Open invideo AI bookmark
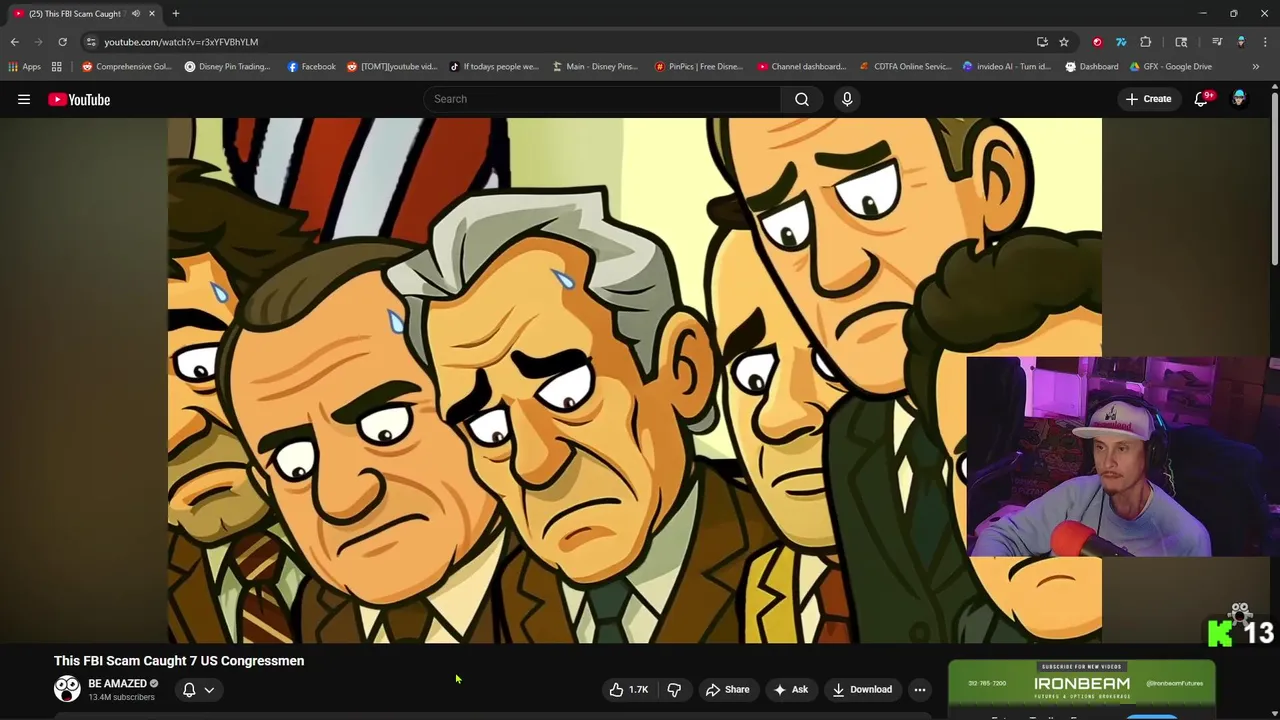 (x=1006, y=67)
